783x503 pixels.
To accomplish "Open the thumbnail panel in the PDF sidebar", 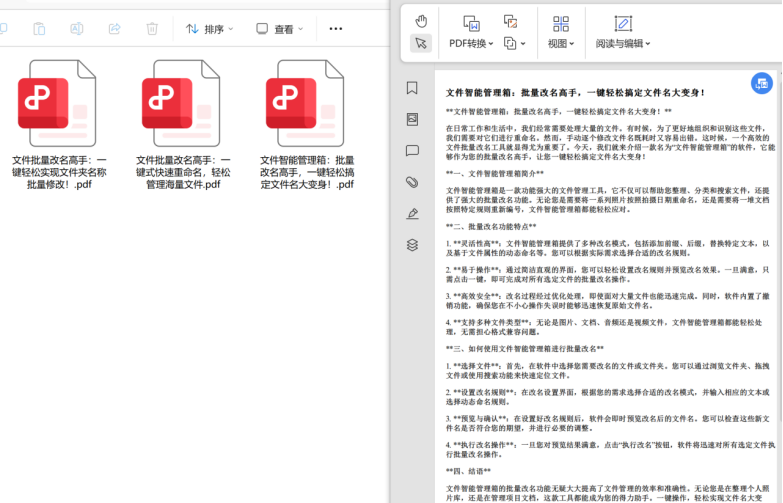I will point(412,119).
